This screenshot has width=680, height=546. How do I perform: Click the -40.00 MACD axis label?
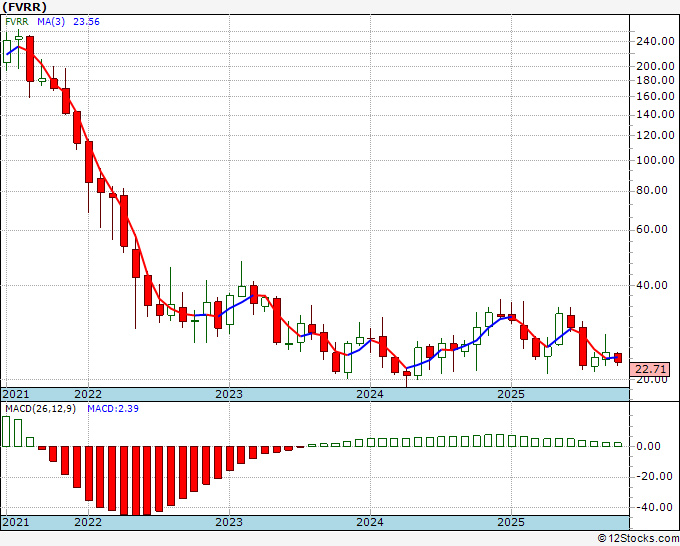652,507
